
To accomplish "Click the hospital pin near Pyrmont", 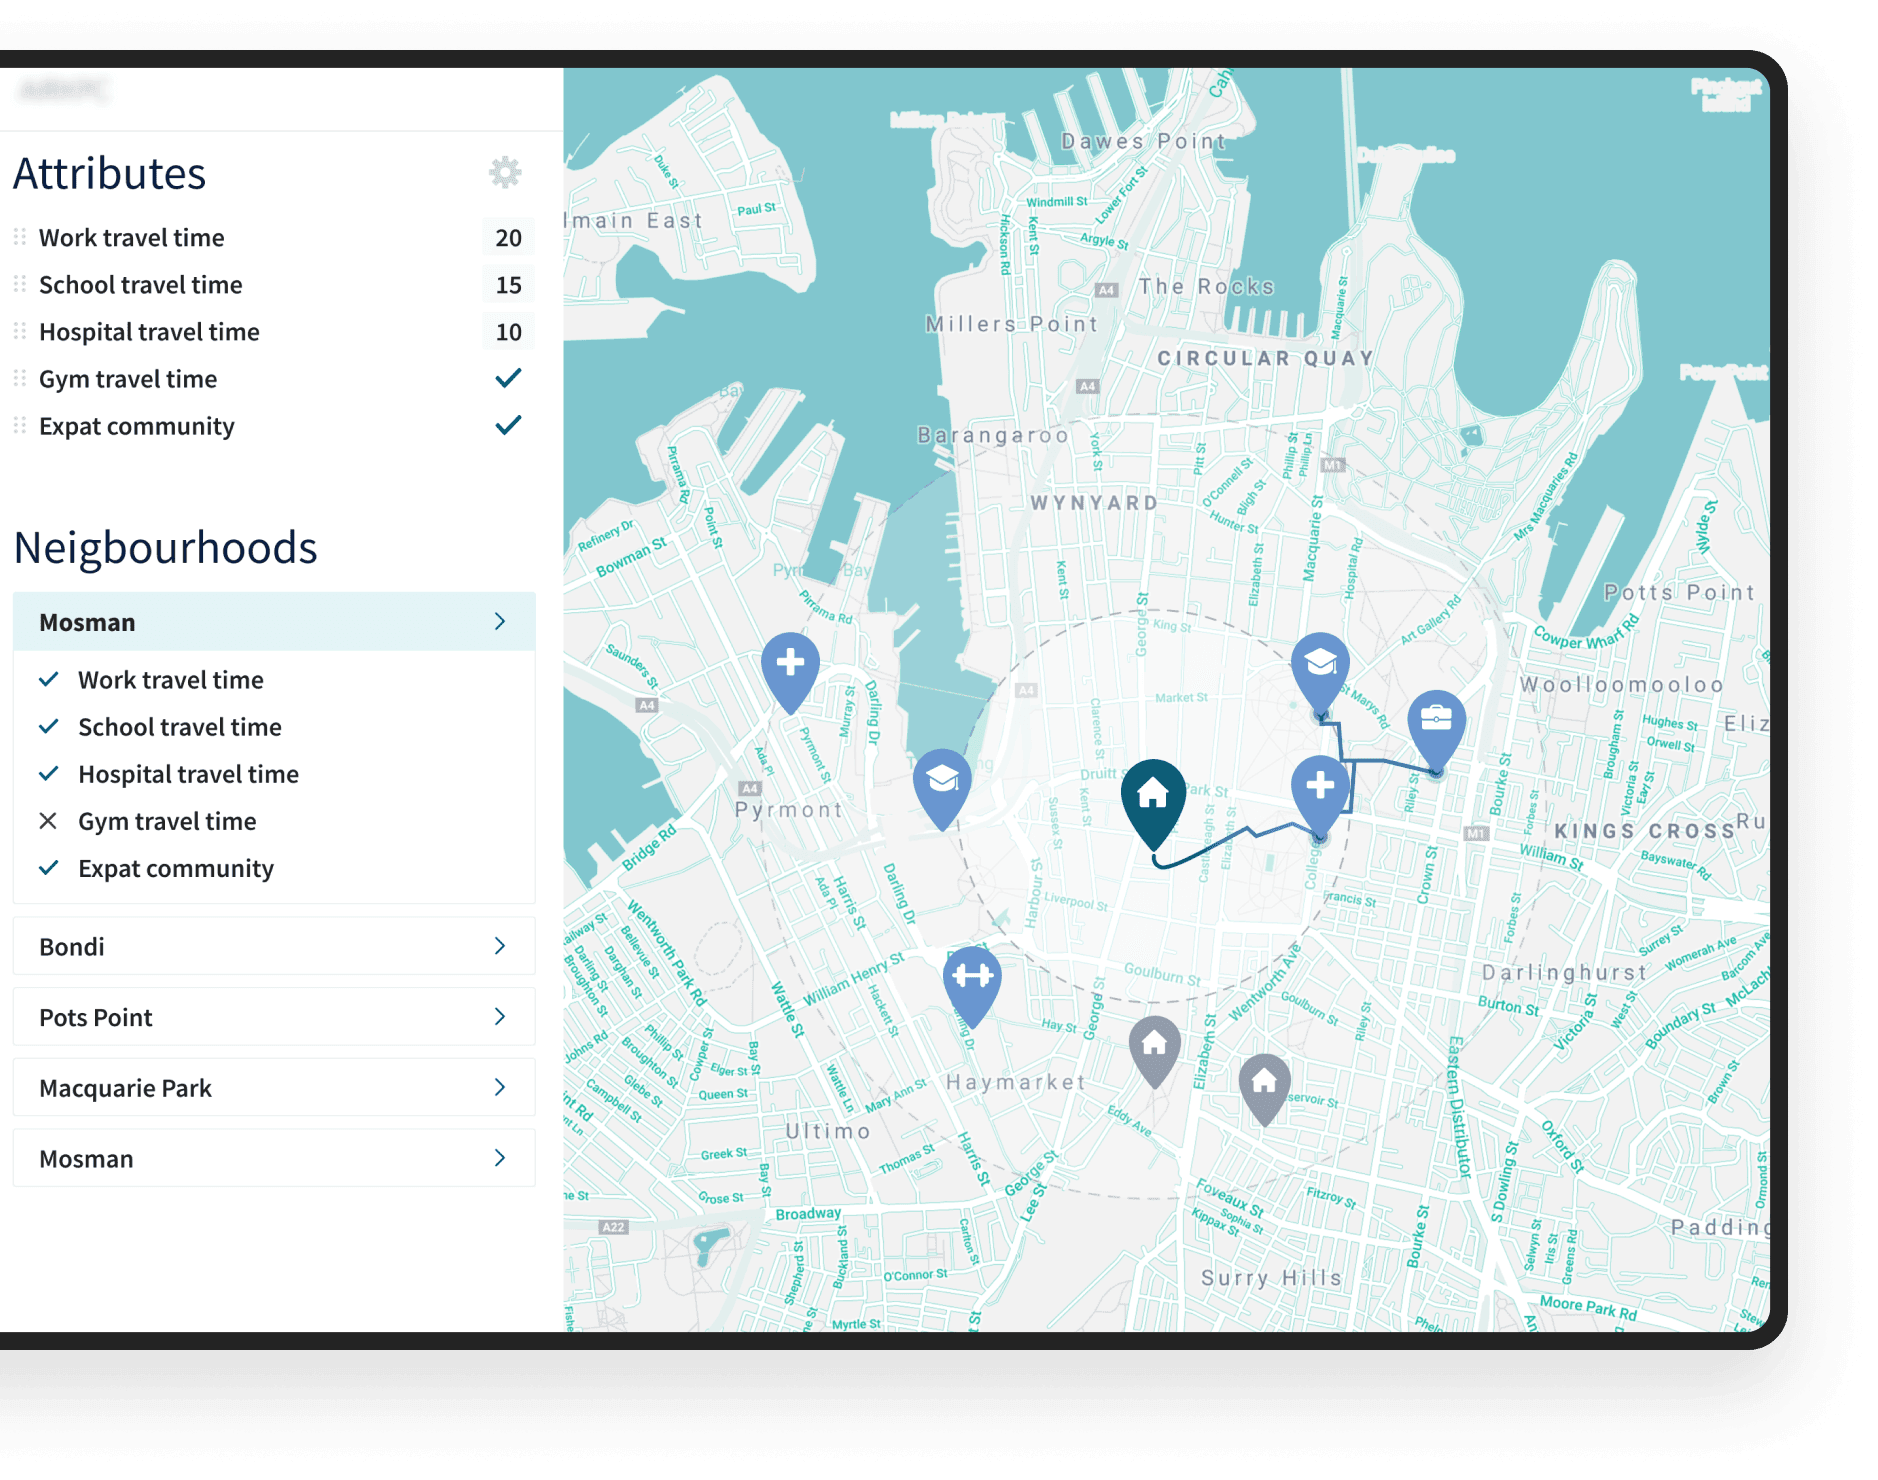I will [790, 671].
